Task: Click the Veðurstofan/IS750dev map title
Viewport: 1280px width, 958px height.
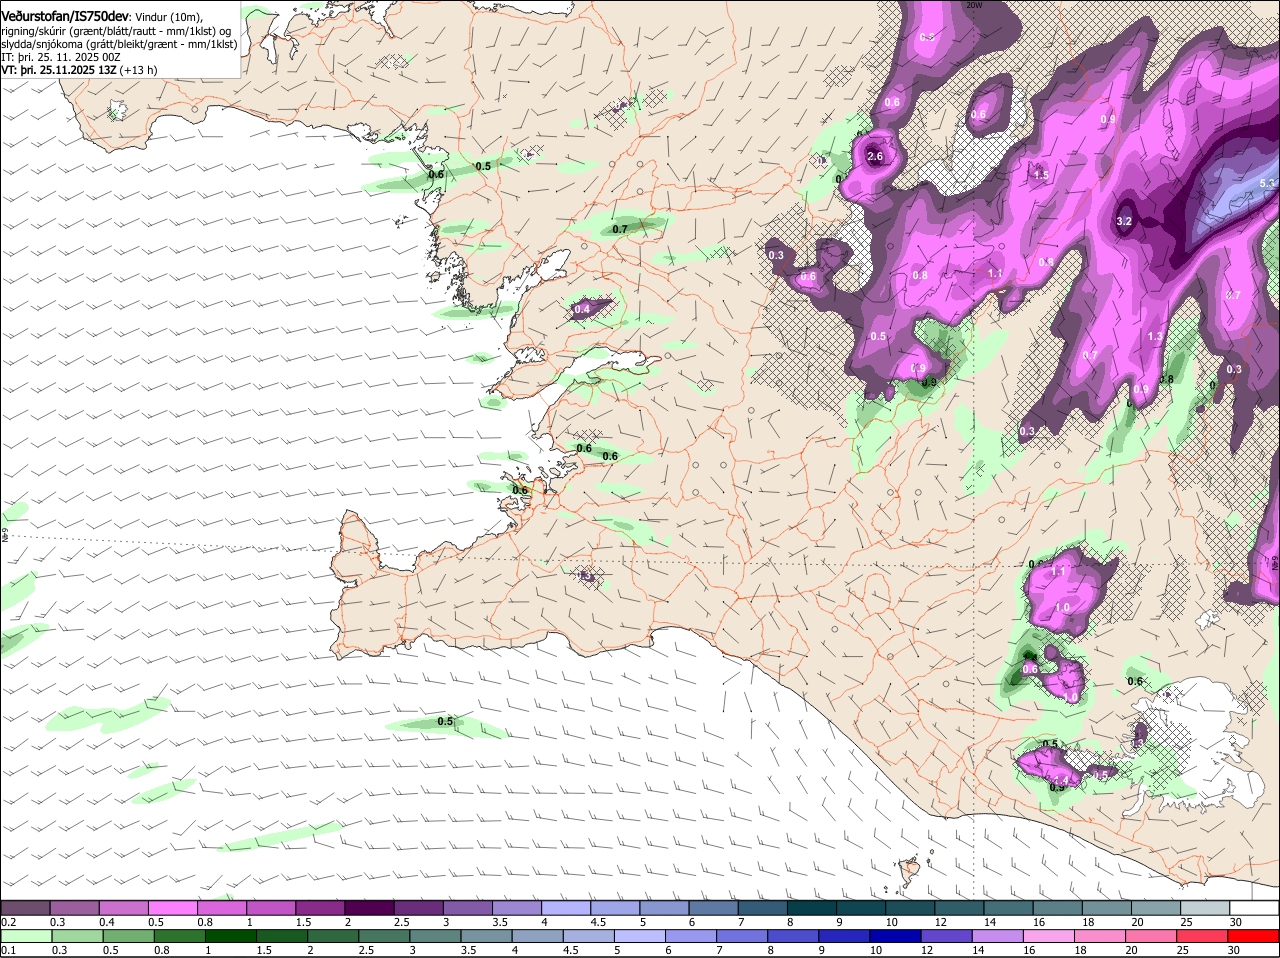Action: (x=64, y=16)
